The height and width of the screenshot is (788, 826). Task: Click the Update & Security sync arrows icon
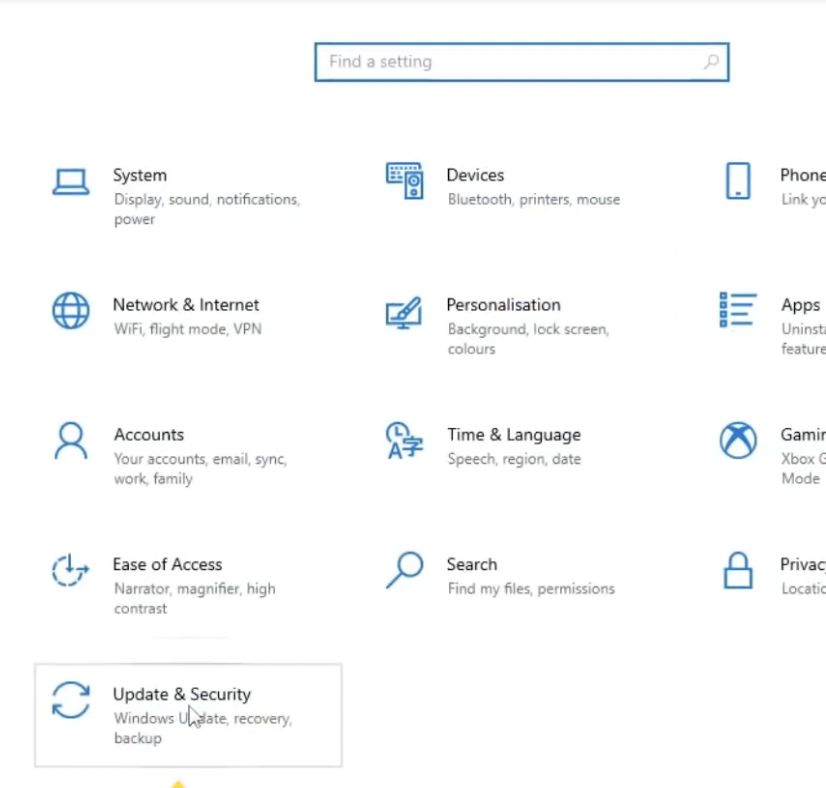tap(71, 700)
